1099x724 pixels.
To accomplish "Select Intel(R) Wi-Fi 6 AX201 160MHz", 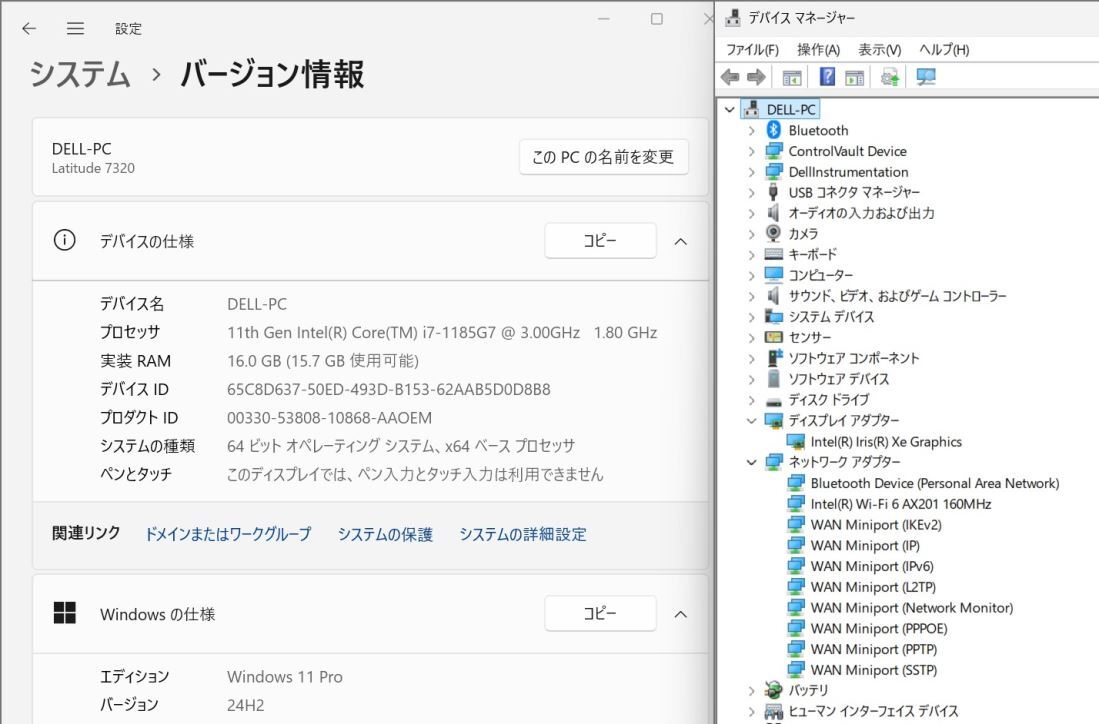I will [901, 504].
